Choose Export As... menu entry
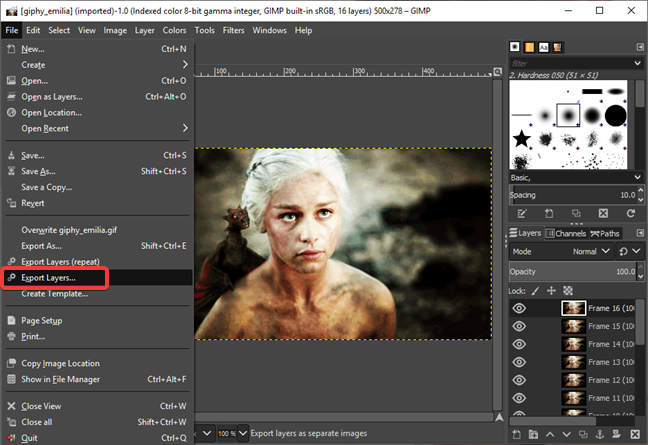Image resolution: width=648 pixels, height=445 pixels. click(x=97, y=246)
